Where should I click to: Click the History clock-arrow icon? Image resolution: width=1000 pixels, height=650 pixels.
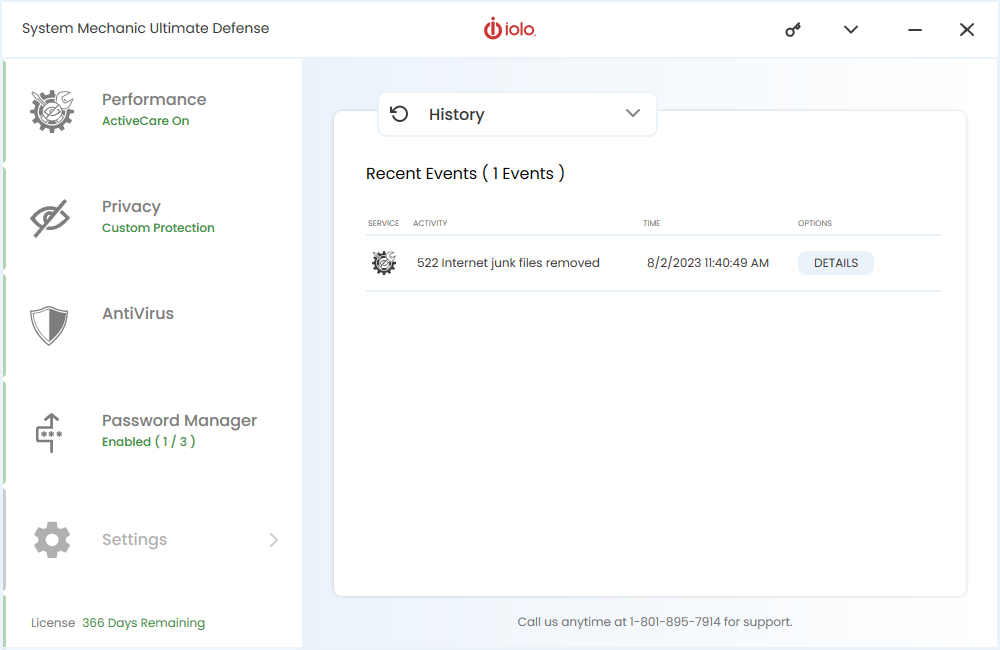point(399,114)
